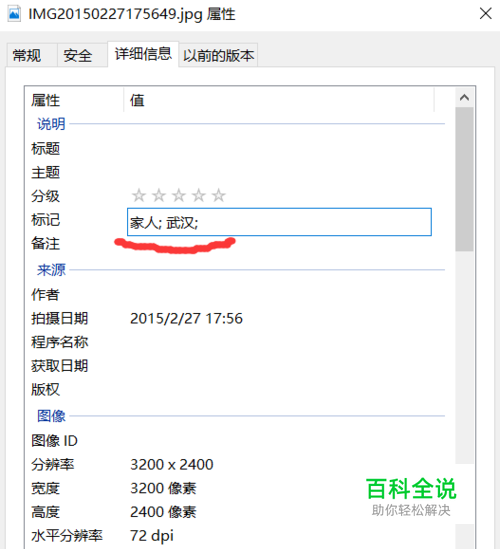
Task: Click the 标记 tags input field
Action: click(279, 222)
